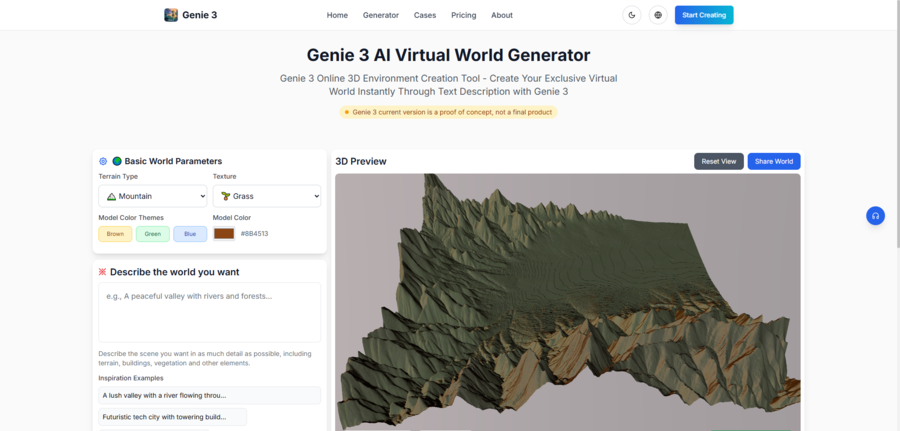Open language selector globe icon
900x431 pixels.
coord(657,15)
